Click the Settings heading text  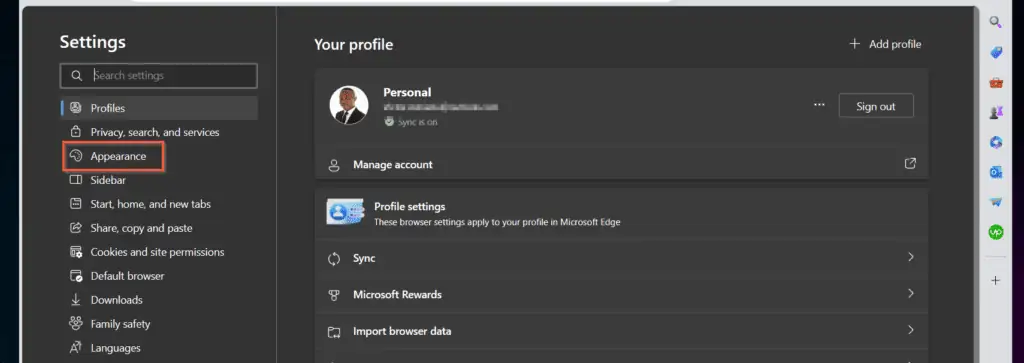click(93, 42)
